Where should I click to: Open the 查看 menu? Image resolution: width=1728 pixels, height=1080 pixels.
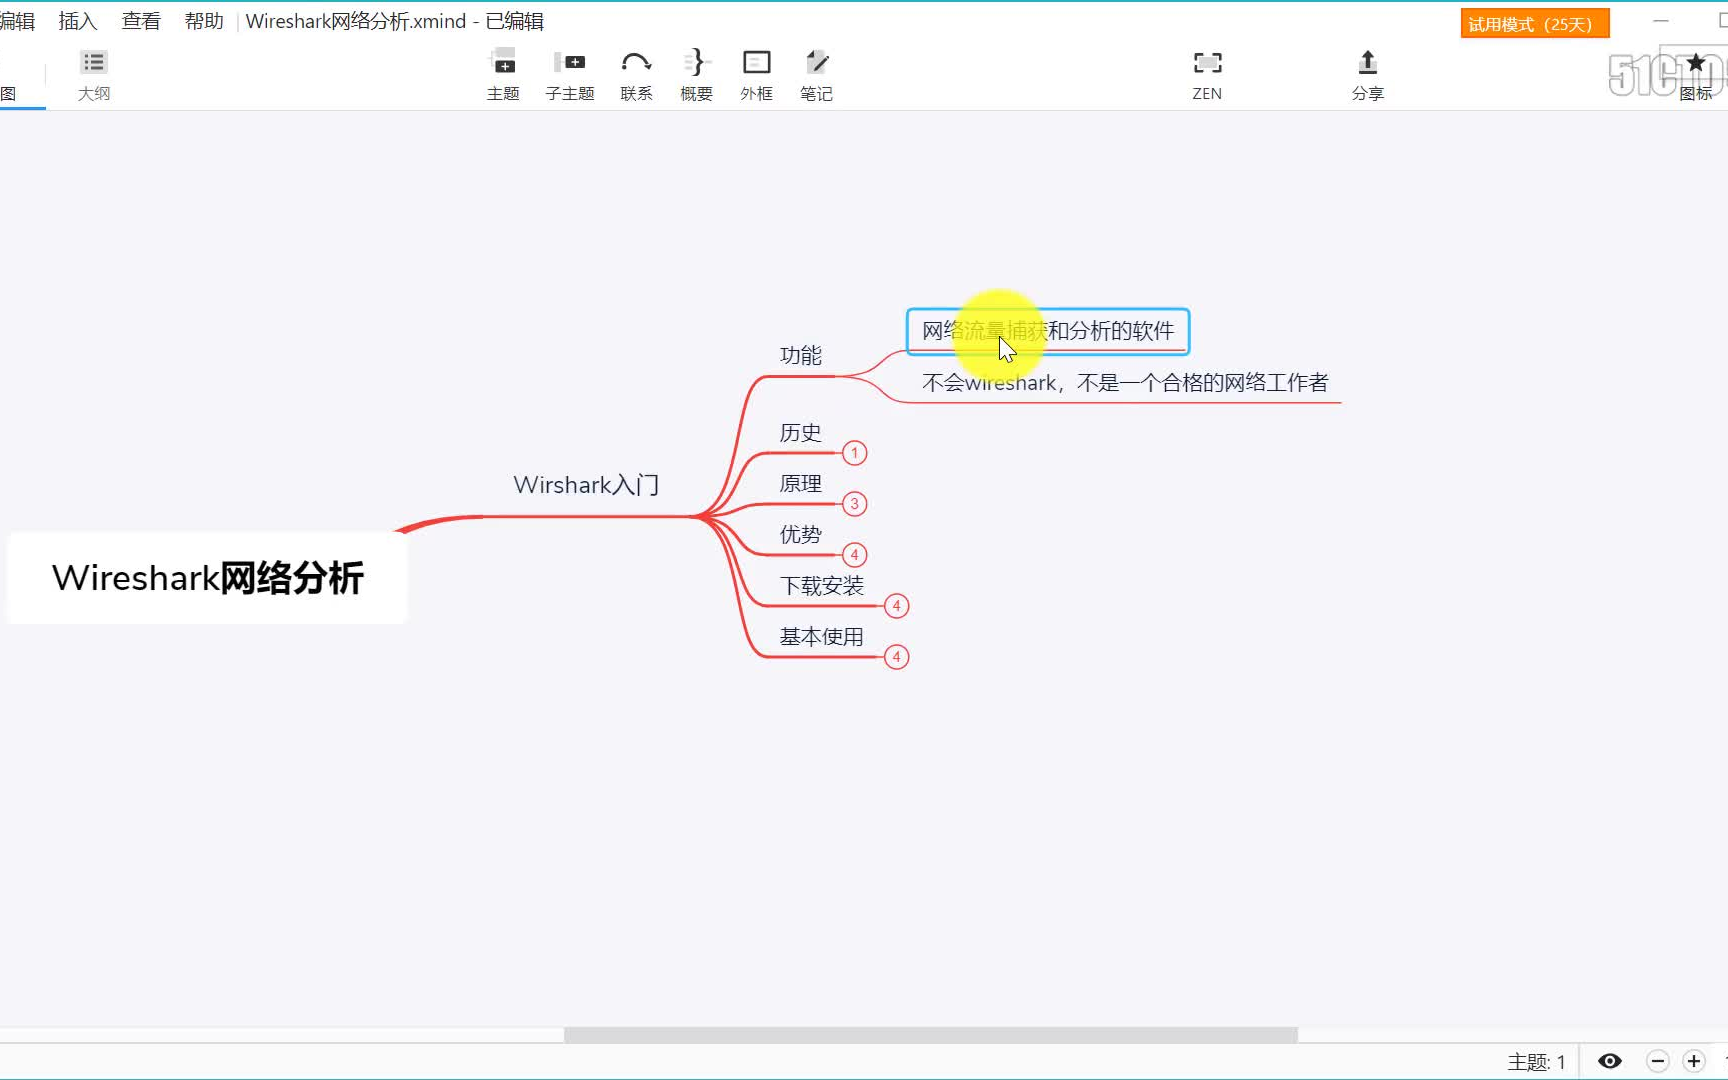click(141, 21)
